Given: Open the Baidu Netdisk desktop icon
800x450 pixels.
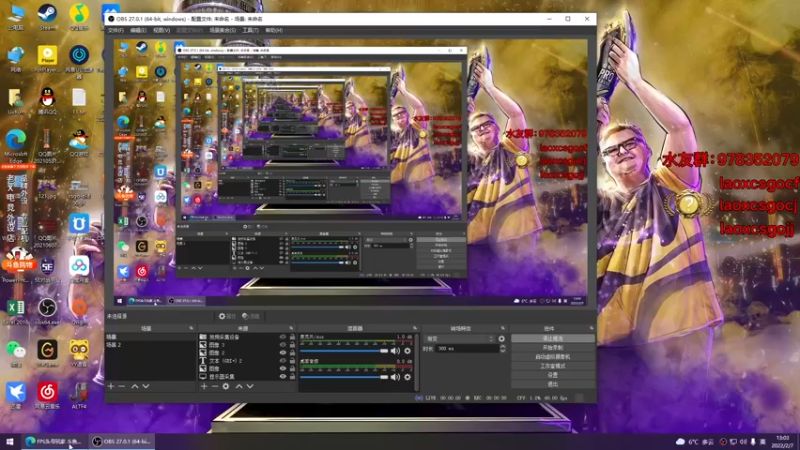Looking at the screenshot, I should (79, 266).
